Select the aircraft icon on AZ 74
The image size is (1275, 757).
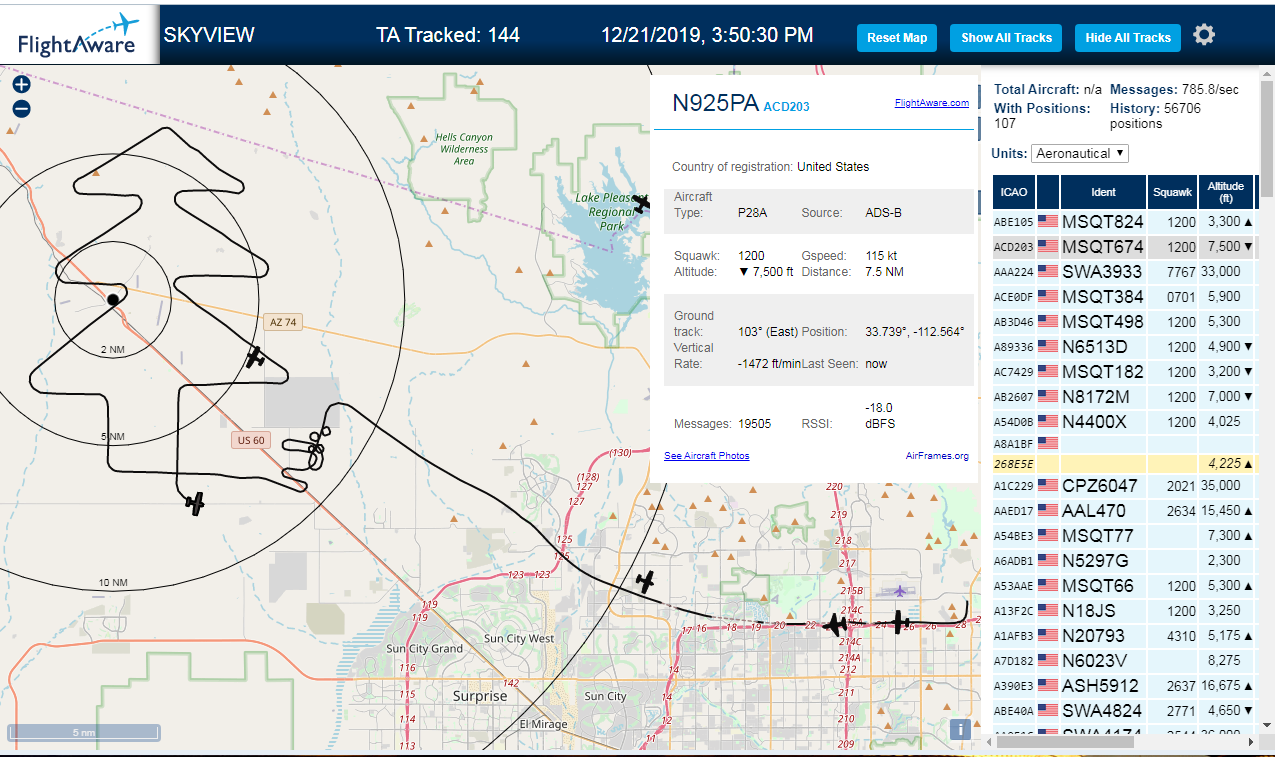click(x=256, y=356)
